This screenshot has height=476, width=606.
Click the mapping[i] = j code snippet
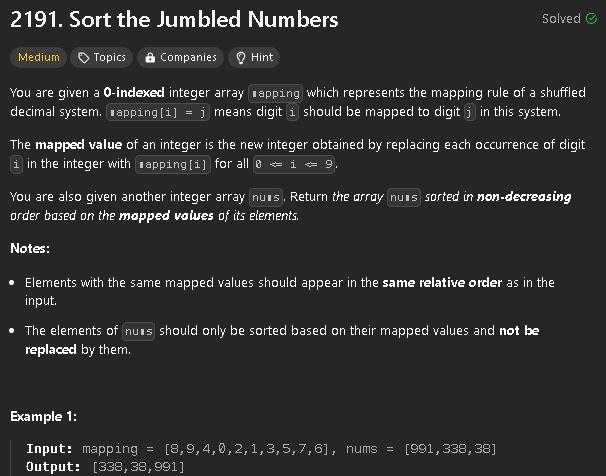click(158, 112)
